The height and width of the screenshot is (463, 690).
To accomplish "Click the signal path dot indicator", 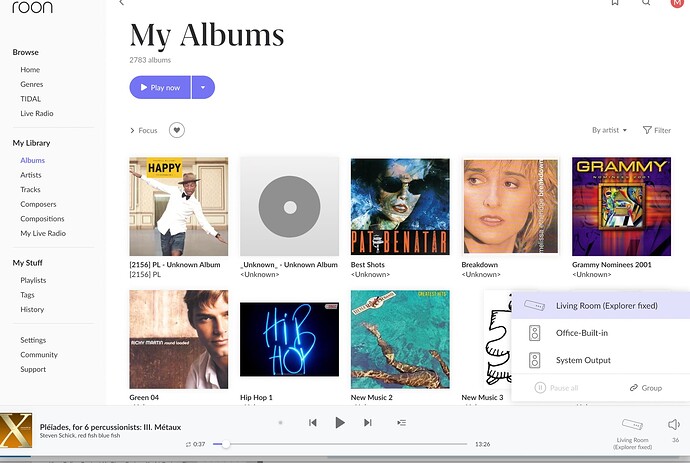I will 280,423.
